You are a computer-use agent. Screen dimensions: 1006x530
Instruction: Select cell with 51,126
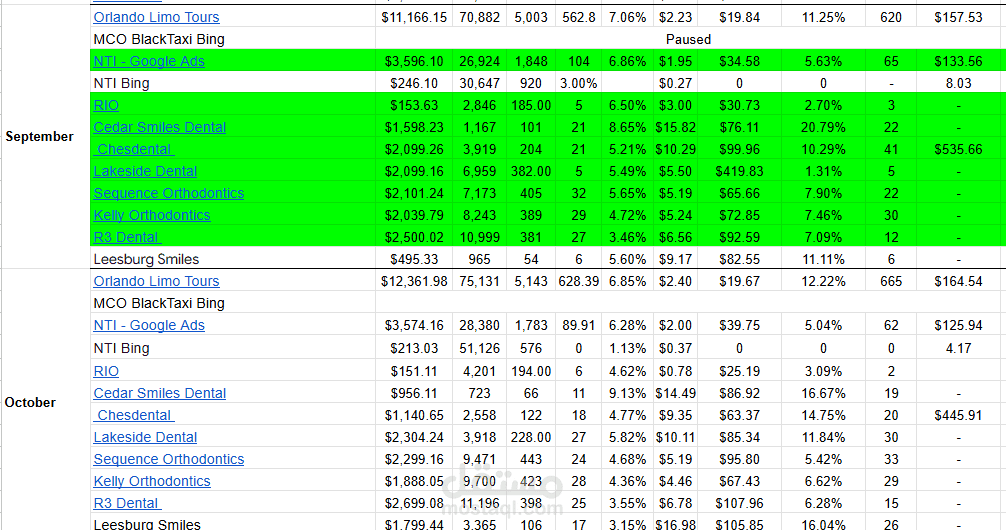coord(479,348)
